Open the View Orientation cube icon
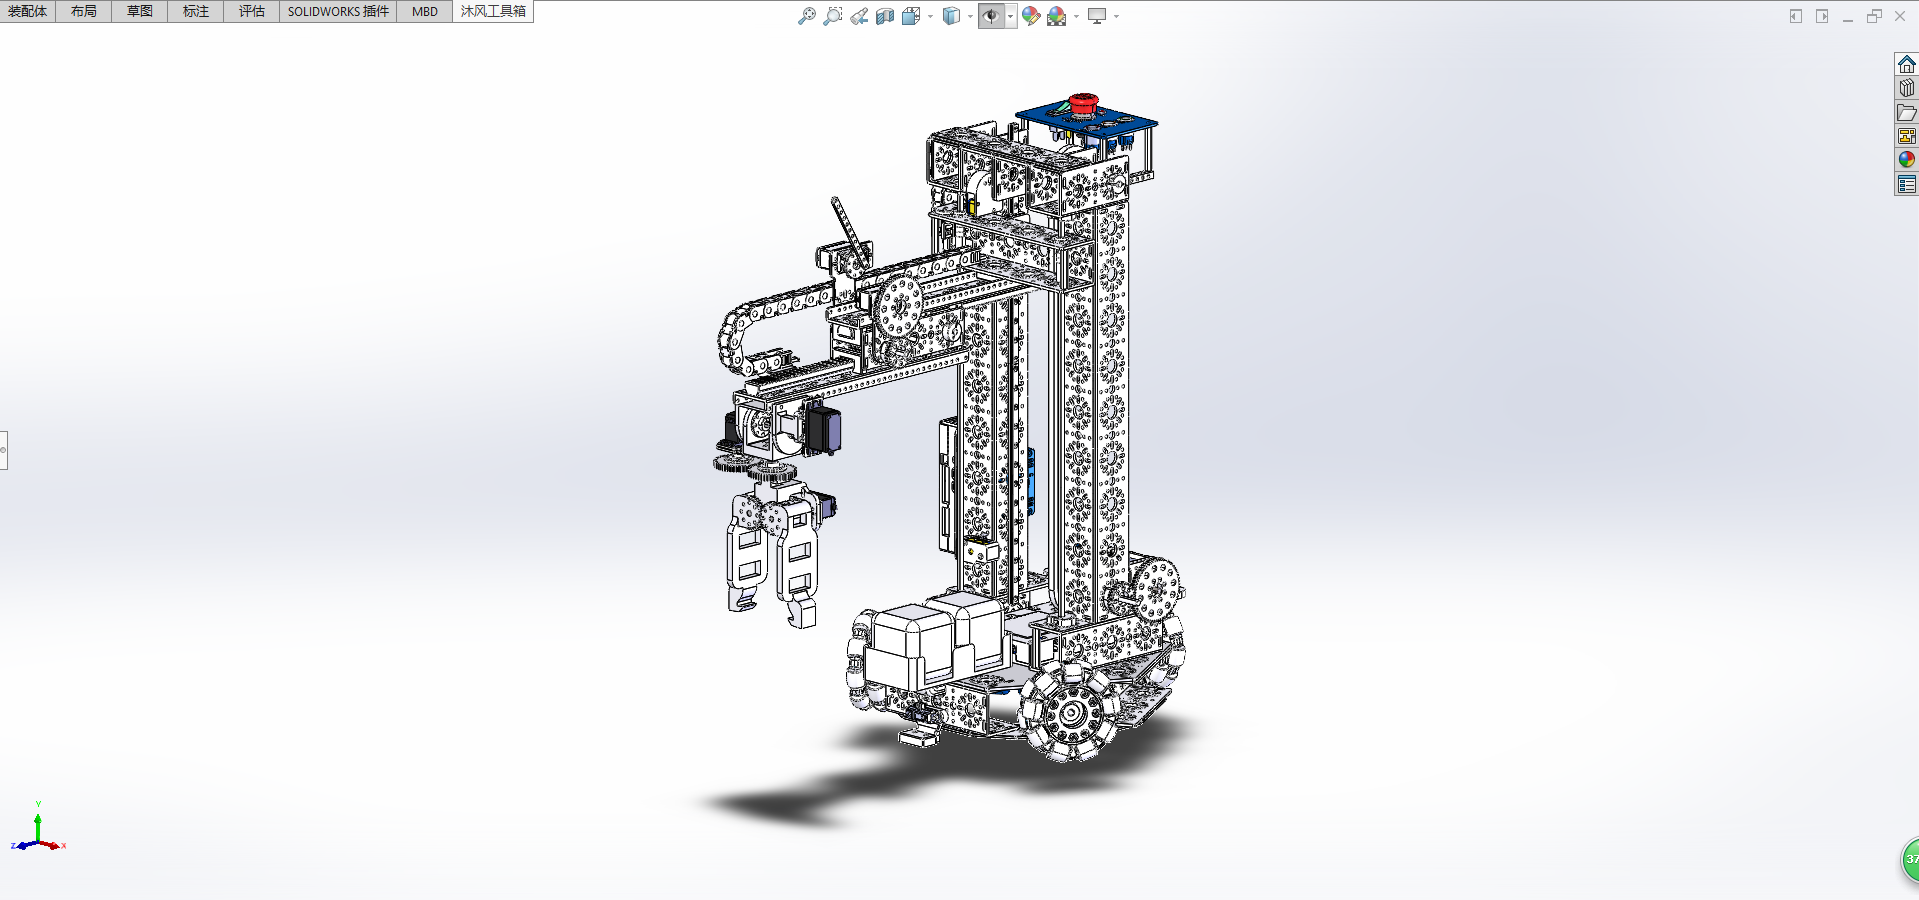 pyautogui.click(x=910, y=16)
